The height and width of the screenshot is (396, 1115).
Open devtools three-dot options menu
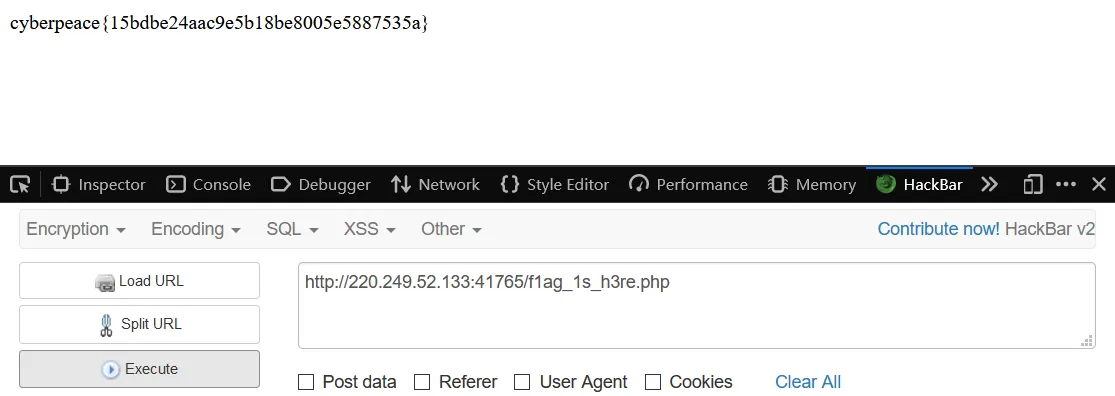(1065, 185)
